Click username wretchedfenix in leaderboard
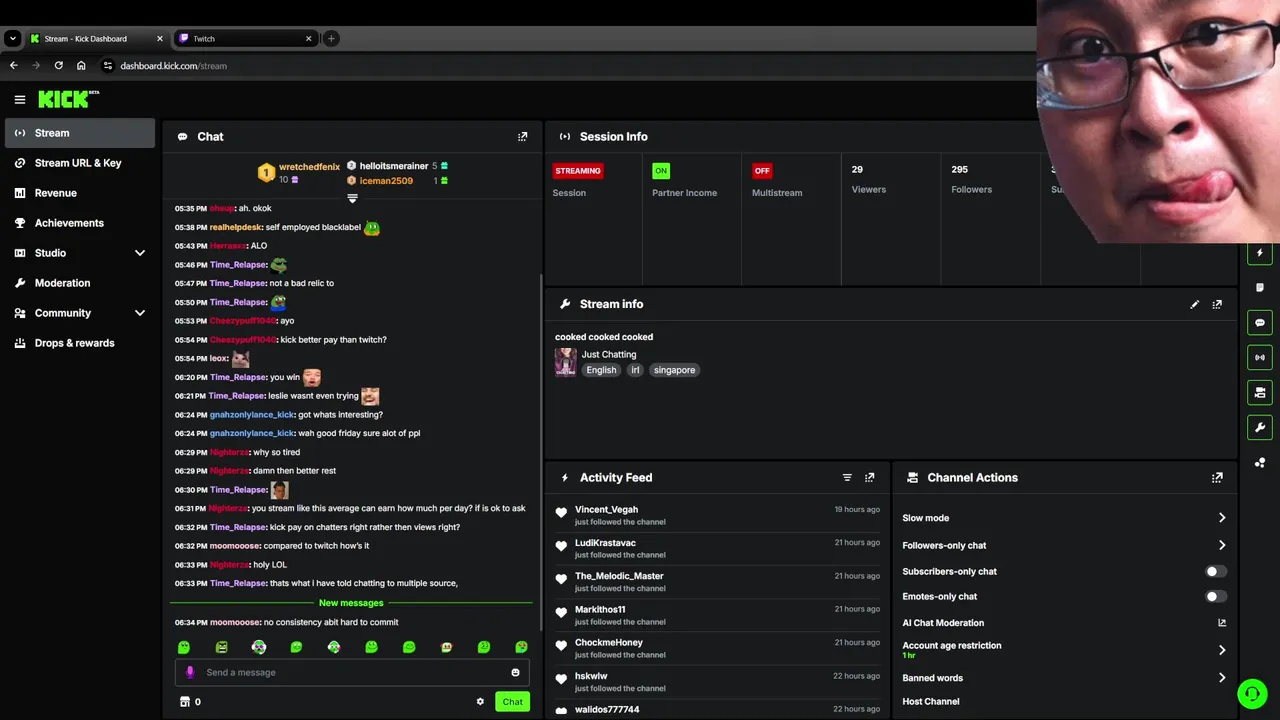 (309, 167)
